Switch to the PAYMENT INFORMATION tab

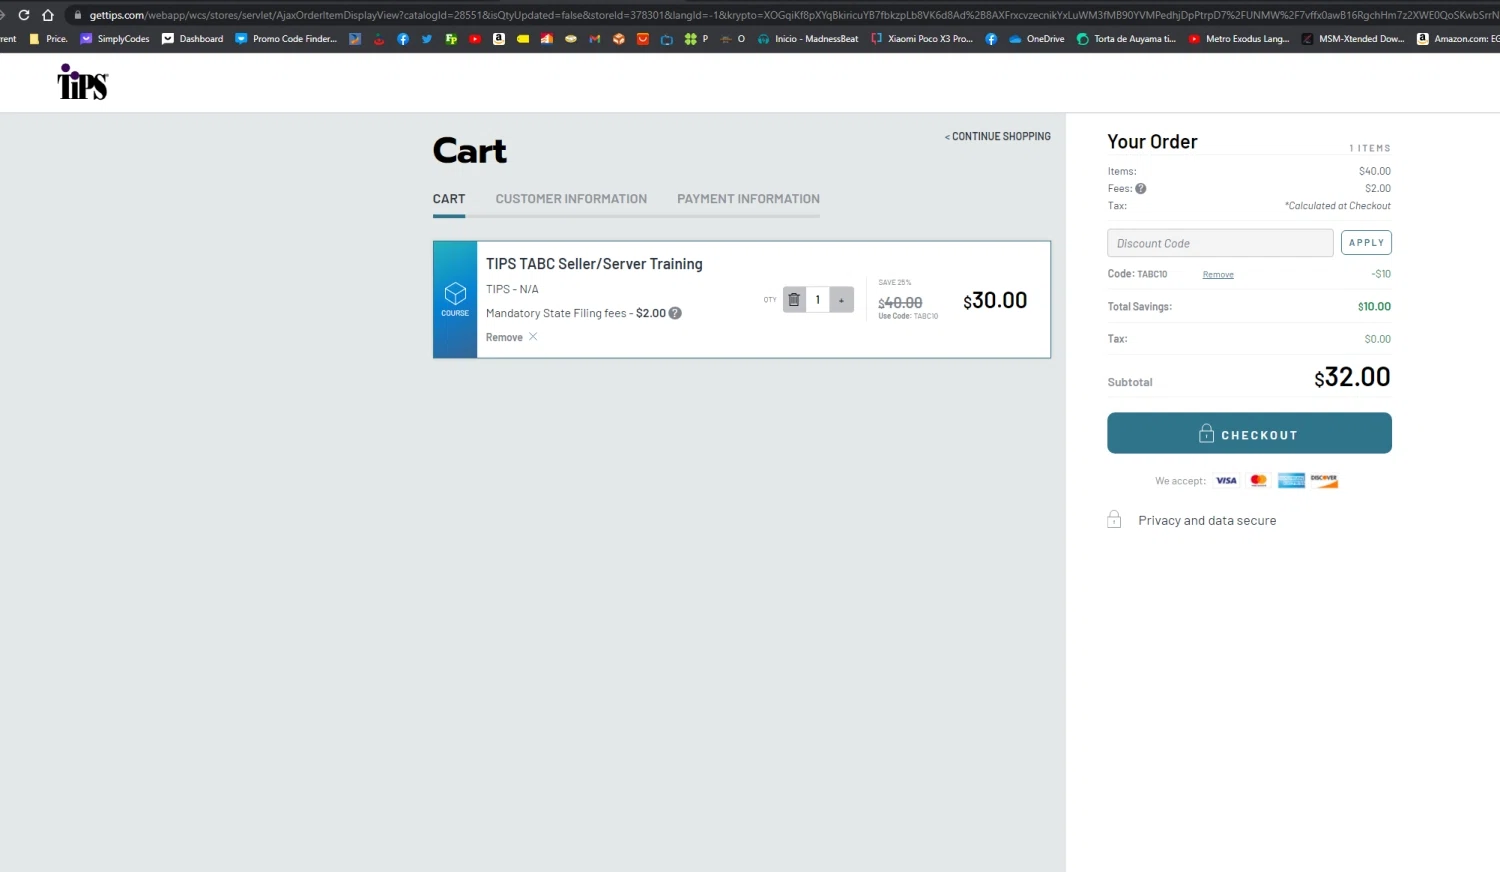click(x=748, y=199)
